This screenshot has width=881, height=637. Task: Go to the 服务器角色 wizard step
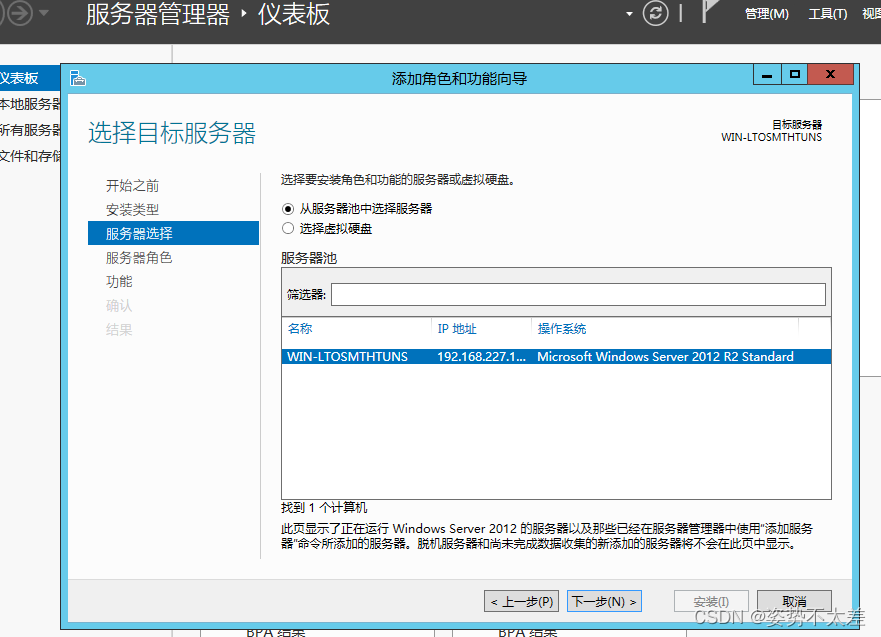click(x=139, y=257)
